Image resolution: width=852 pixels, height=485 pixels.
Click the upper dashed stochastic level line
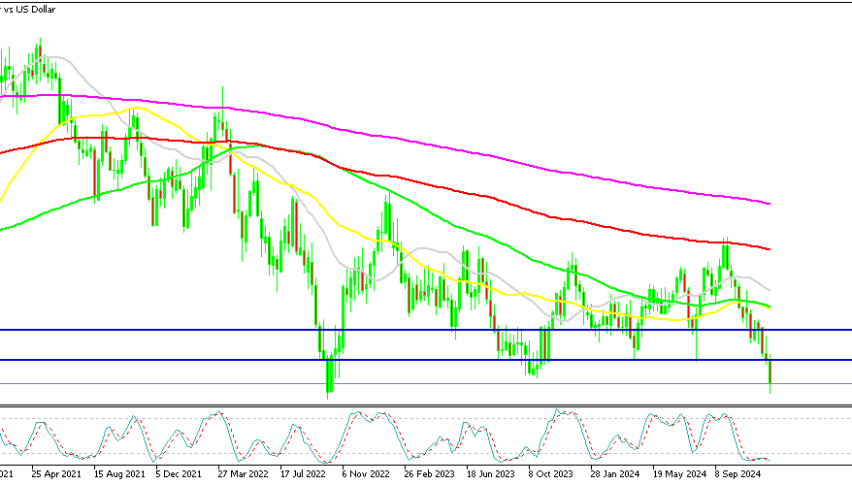(426, 418)
